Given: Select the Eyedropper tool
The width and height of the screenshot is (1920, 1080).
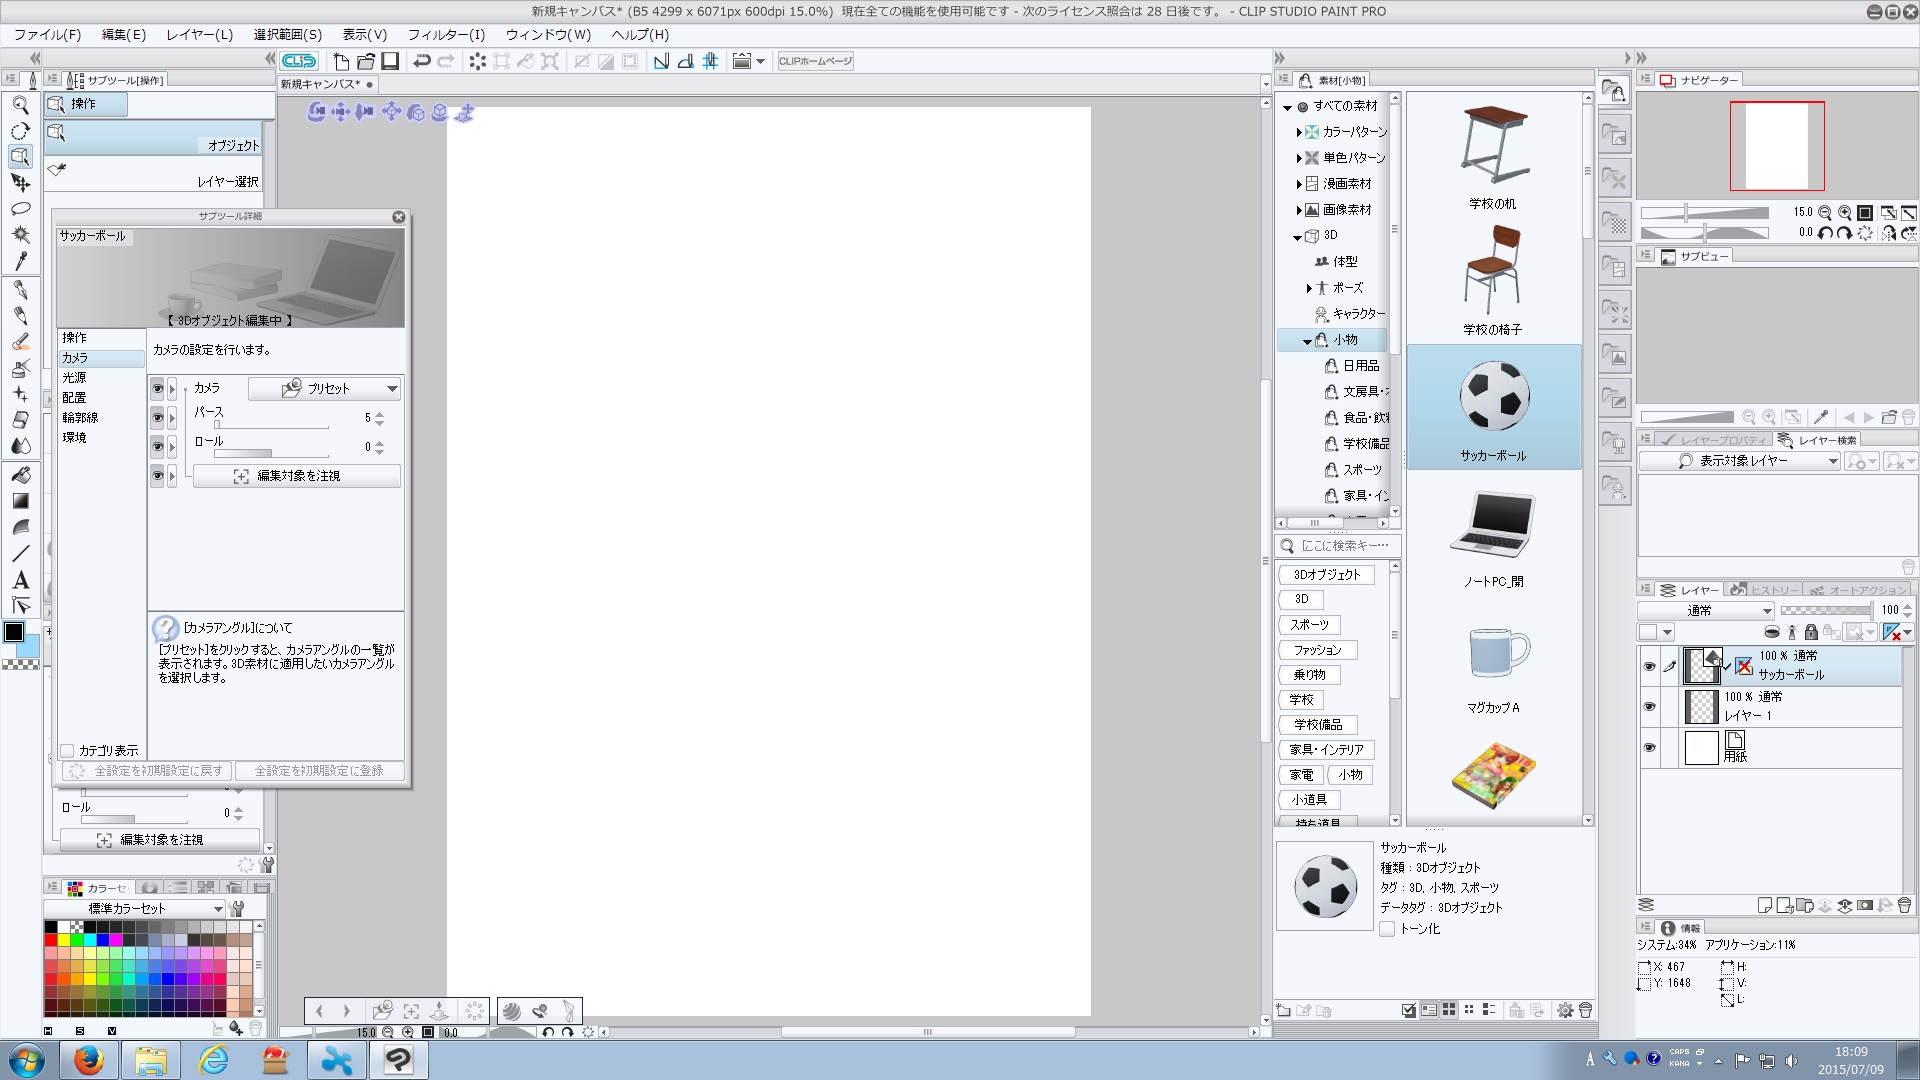Looking at the screenshot, I should coord(20,261).
